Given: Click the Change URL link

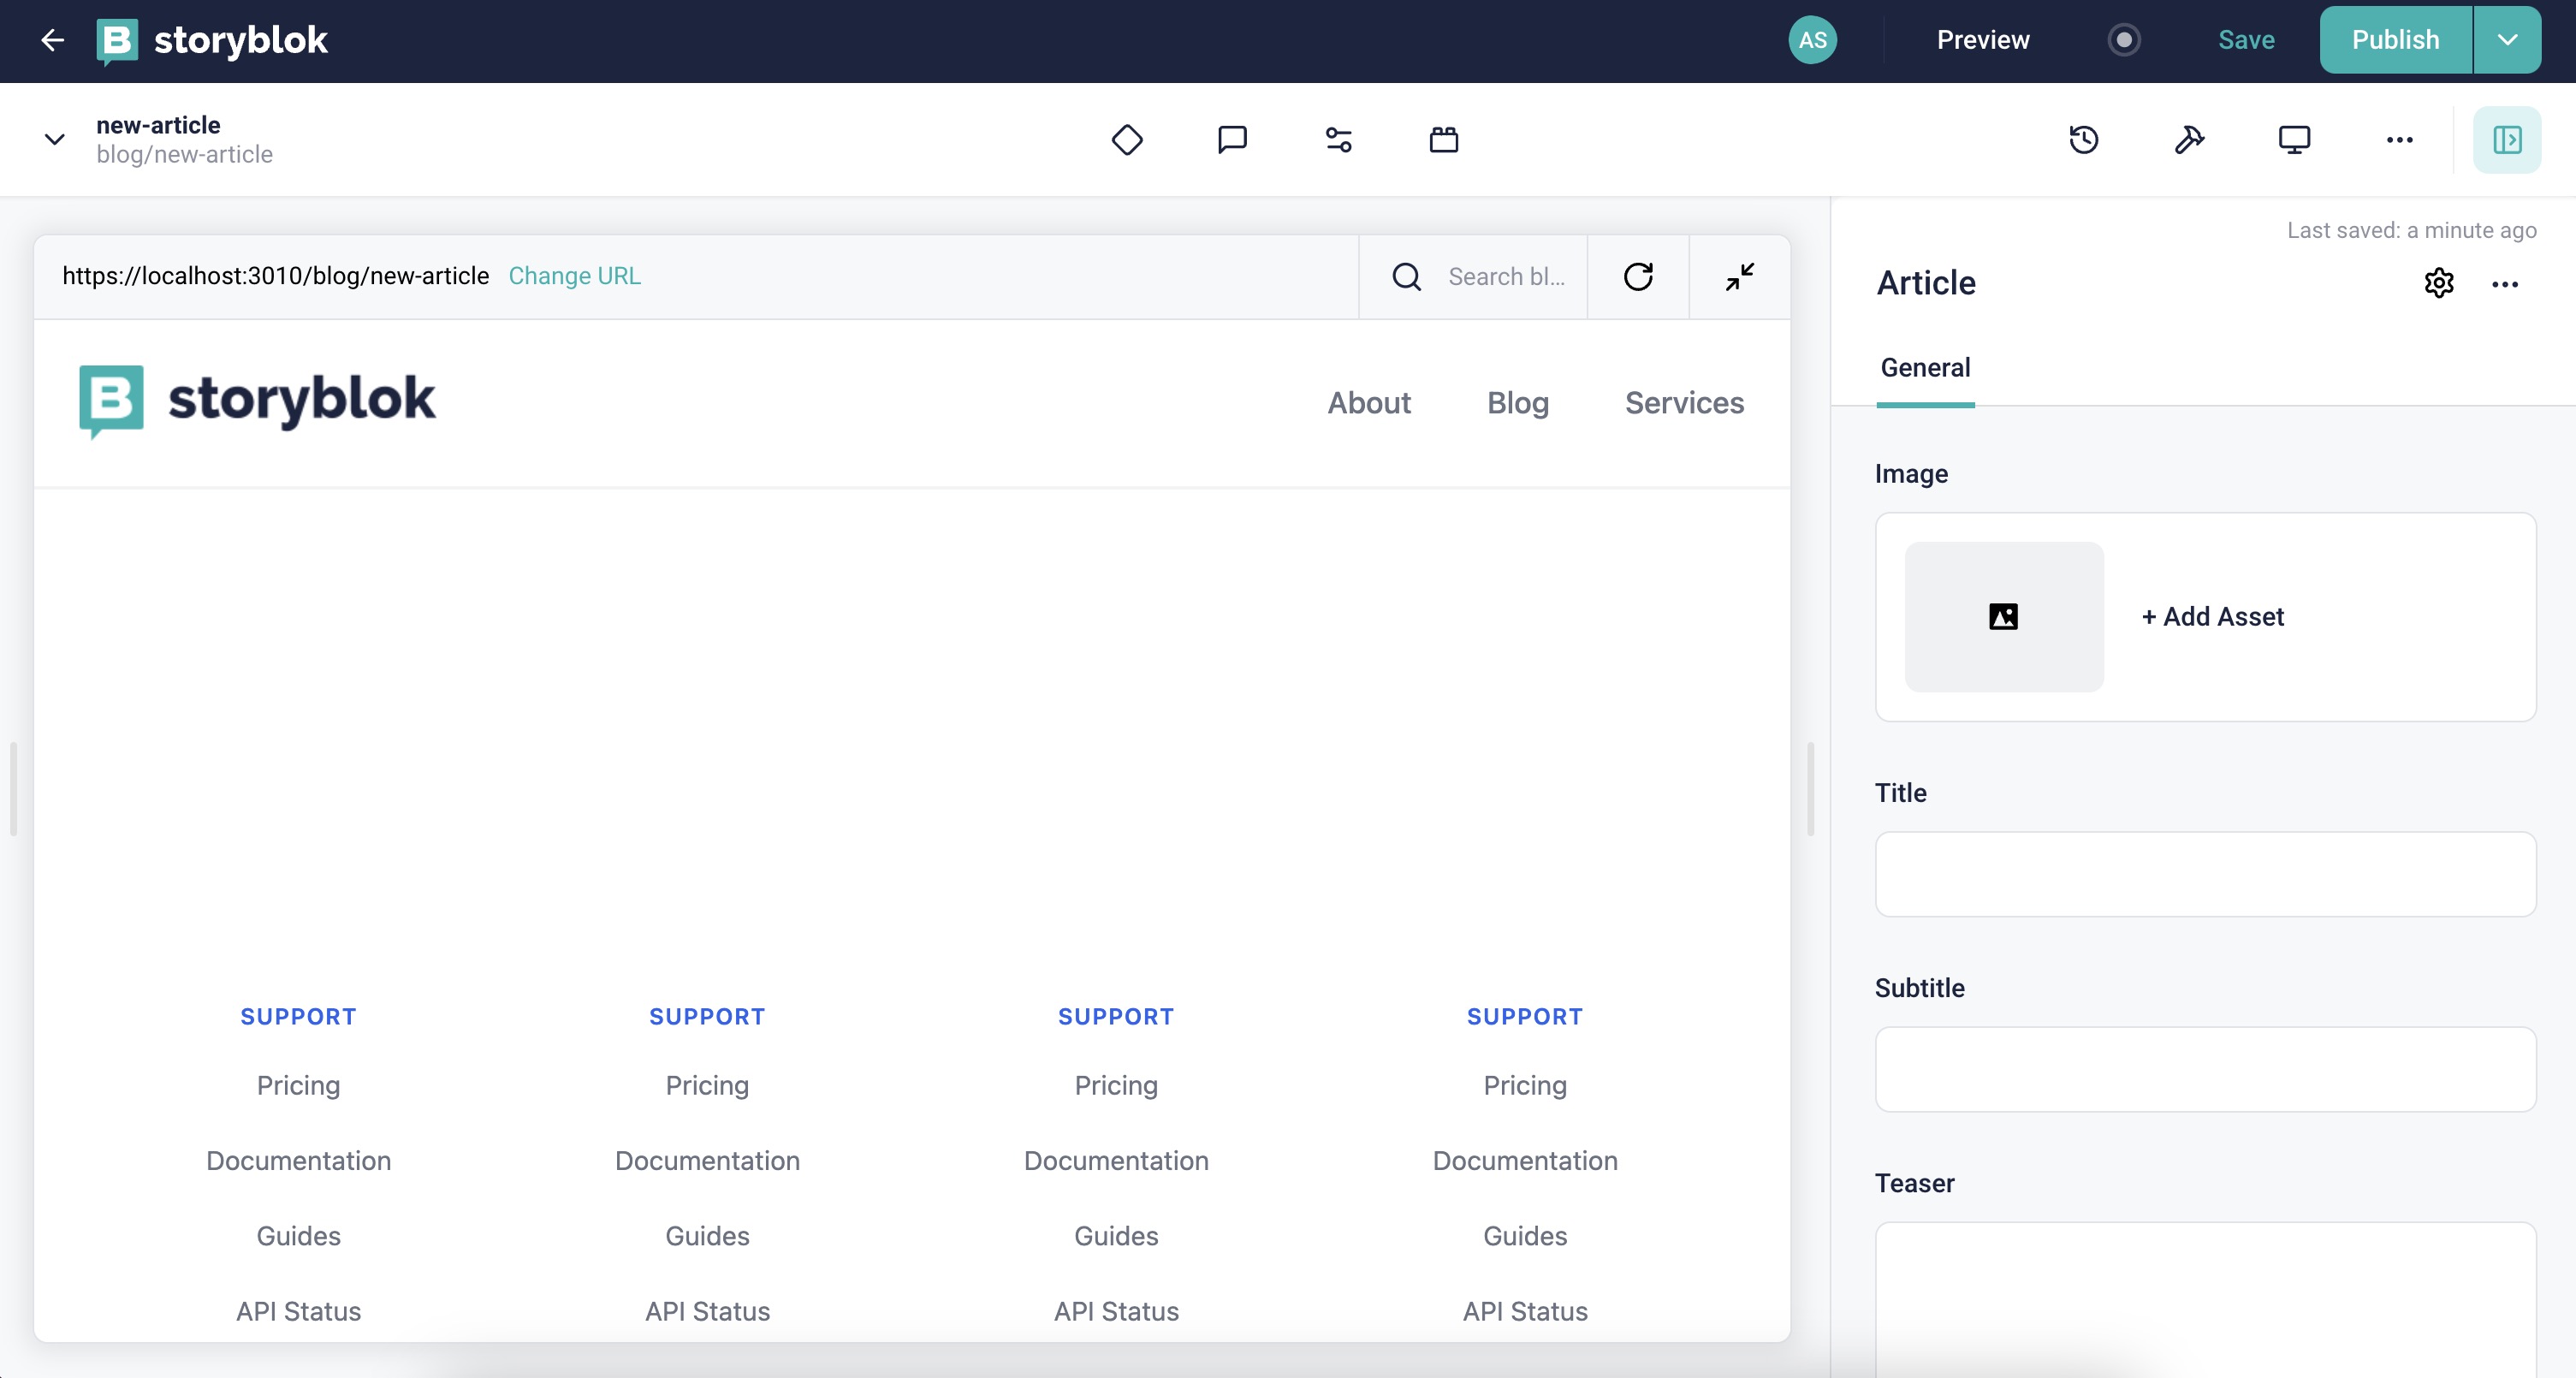Looking at the screenshot, I should click(574, 276).
